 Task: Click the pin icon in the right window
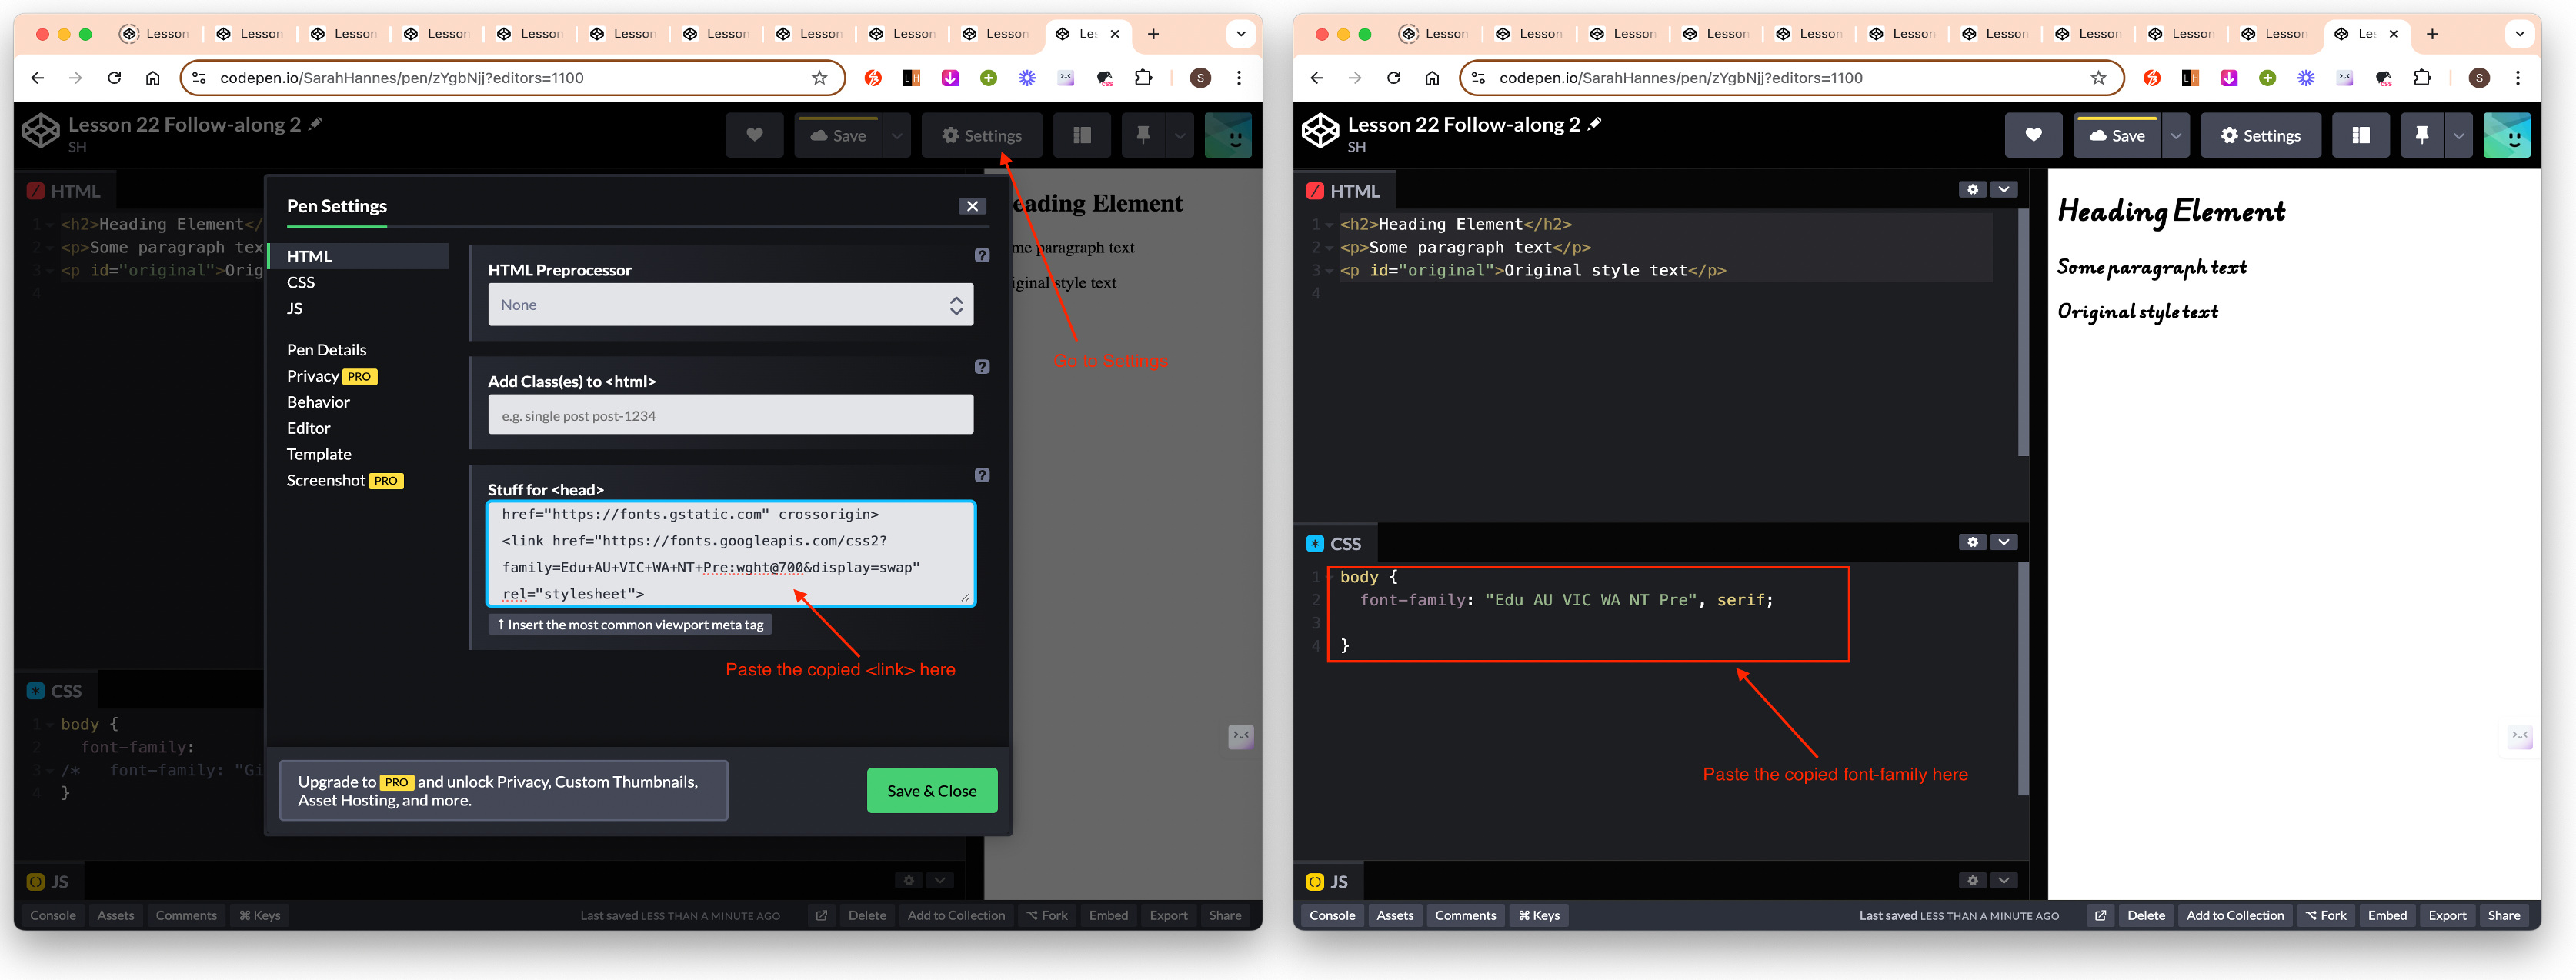[x=2422, y=136]
